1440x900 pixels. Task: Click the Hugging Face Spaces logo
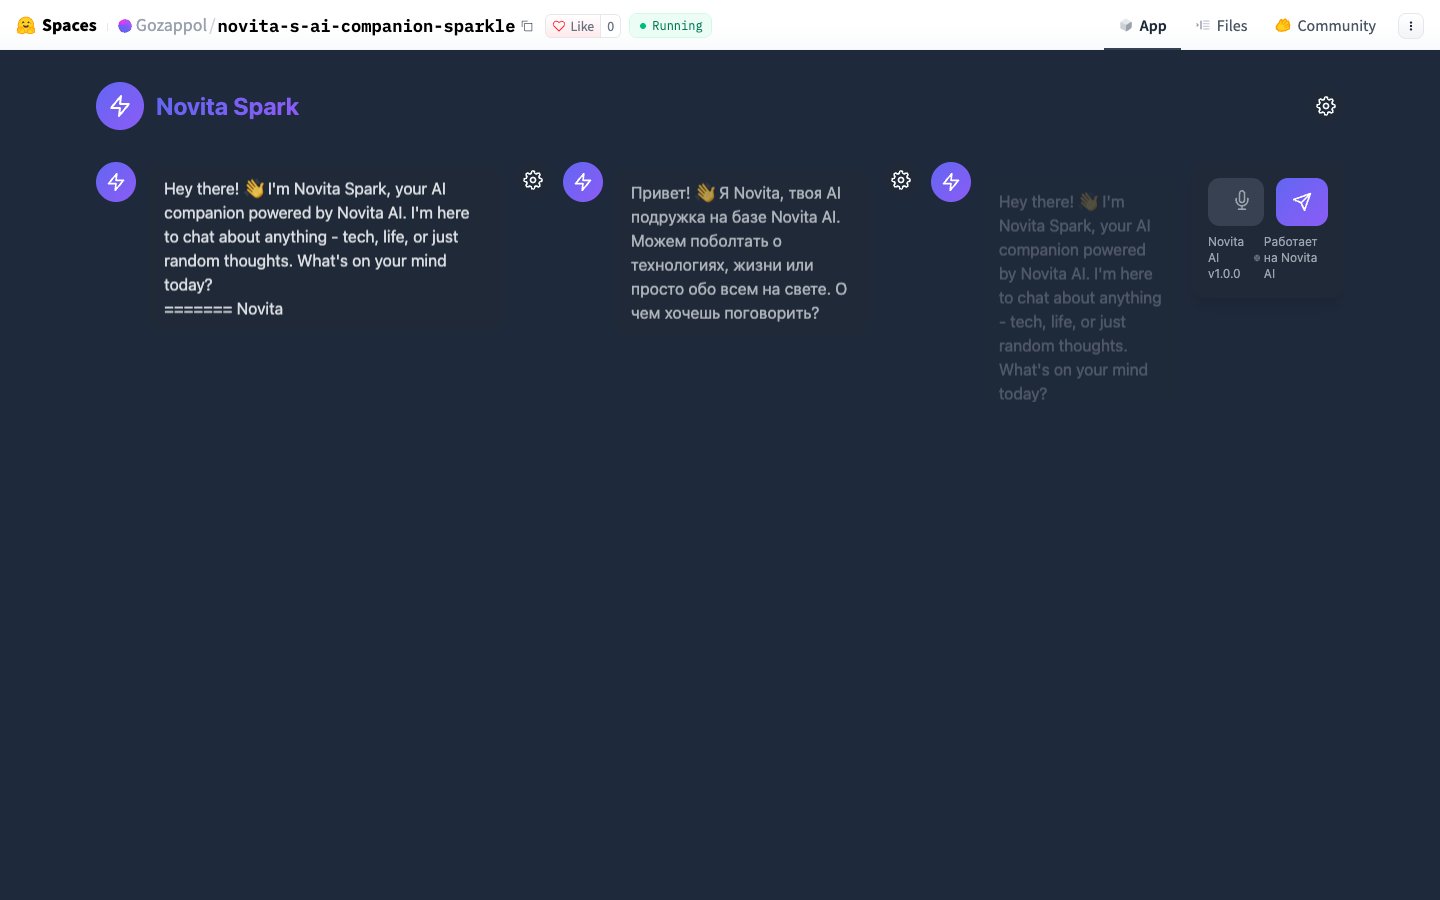pyautogui.click(x=56, y=25)
